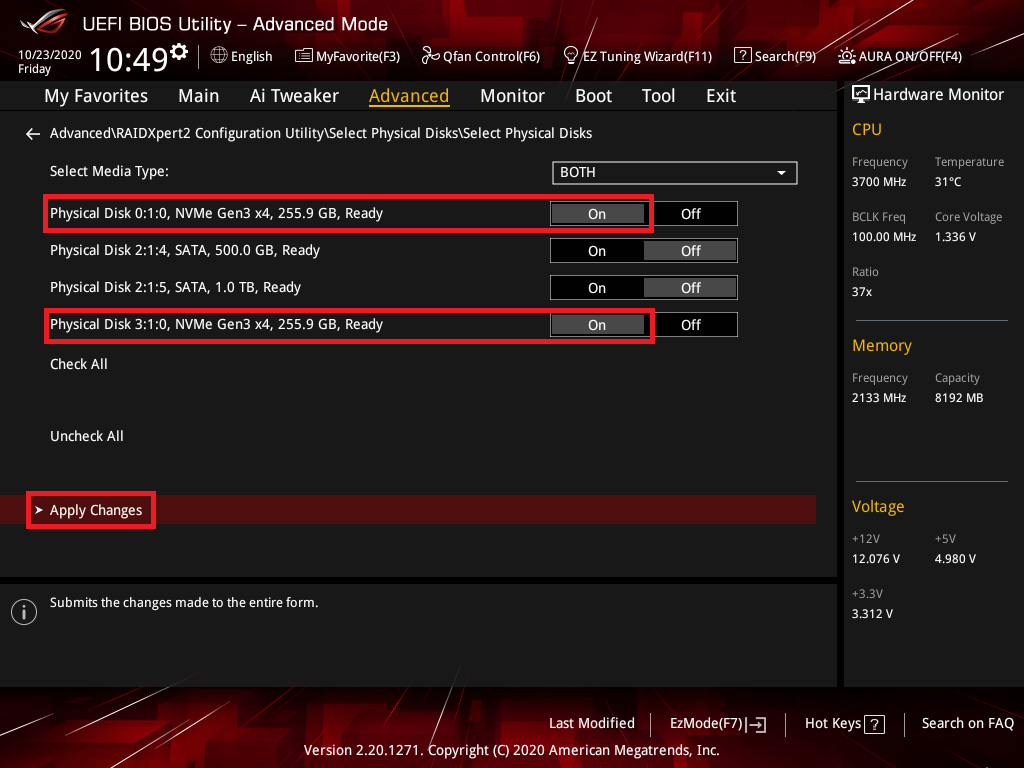Open Search on FAQ link
Screen dimensions: 1024x768
[967, 723]
